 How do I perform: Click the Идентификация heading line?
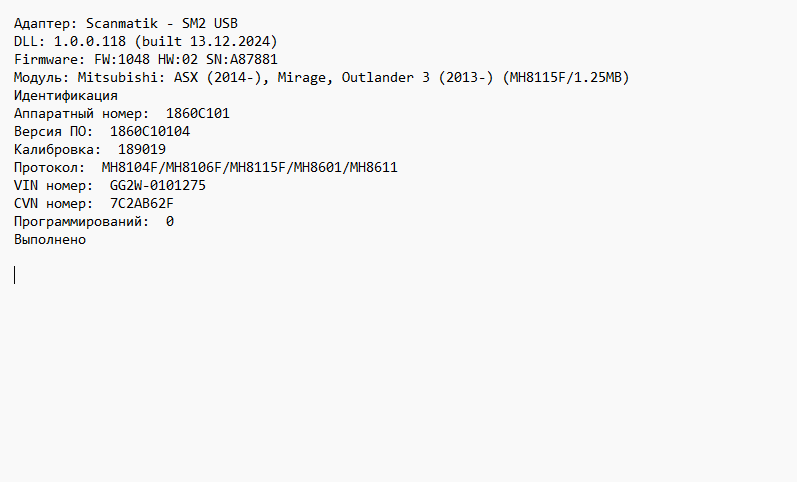pos(66,95)
